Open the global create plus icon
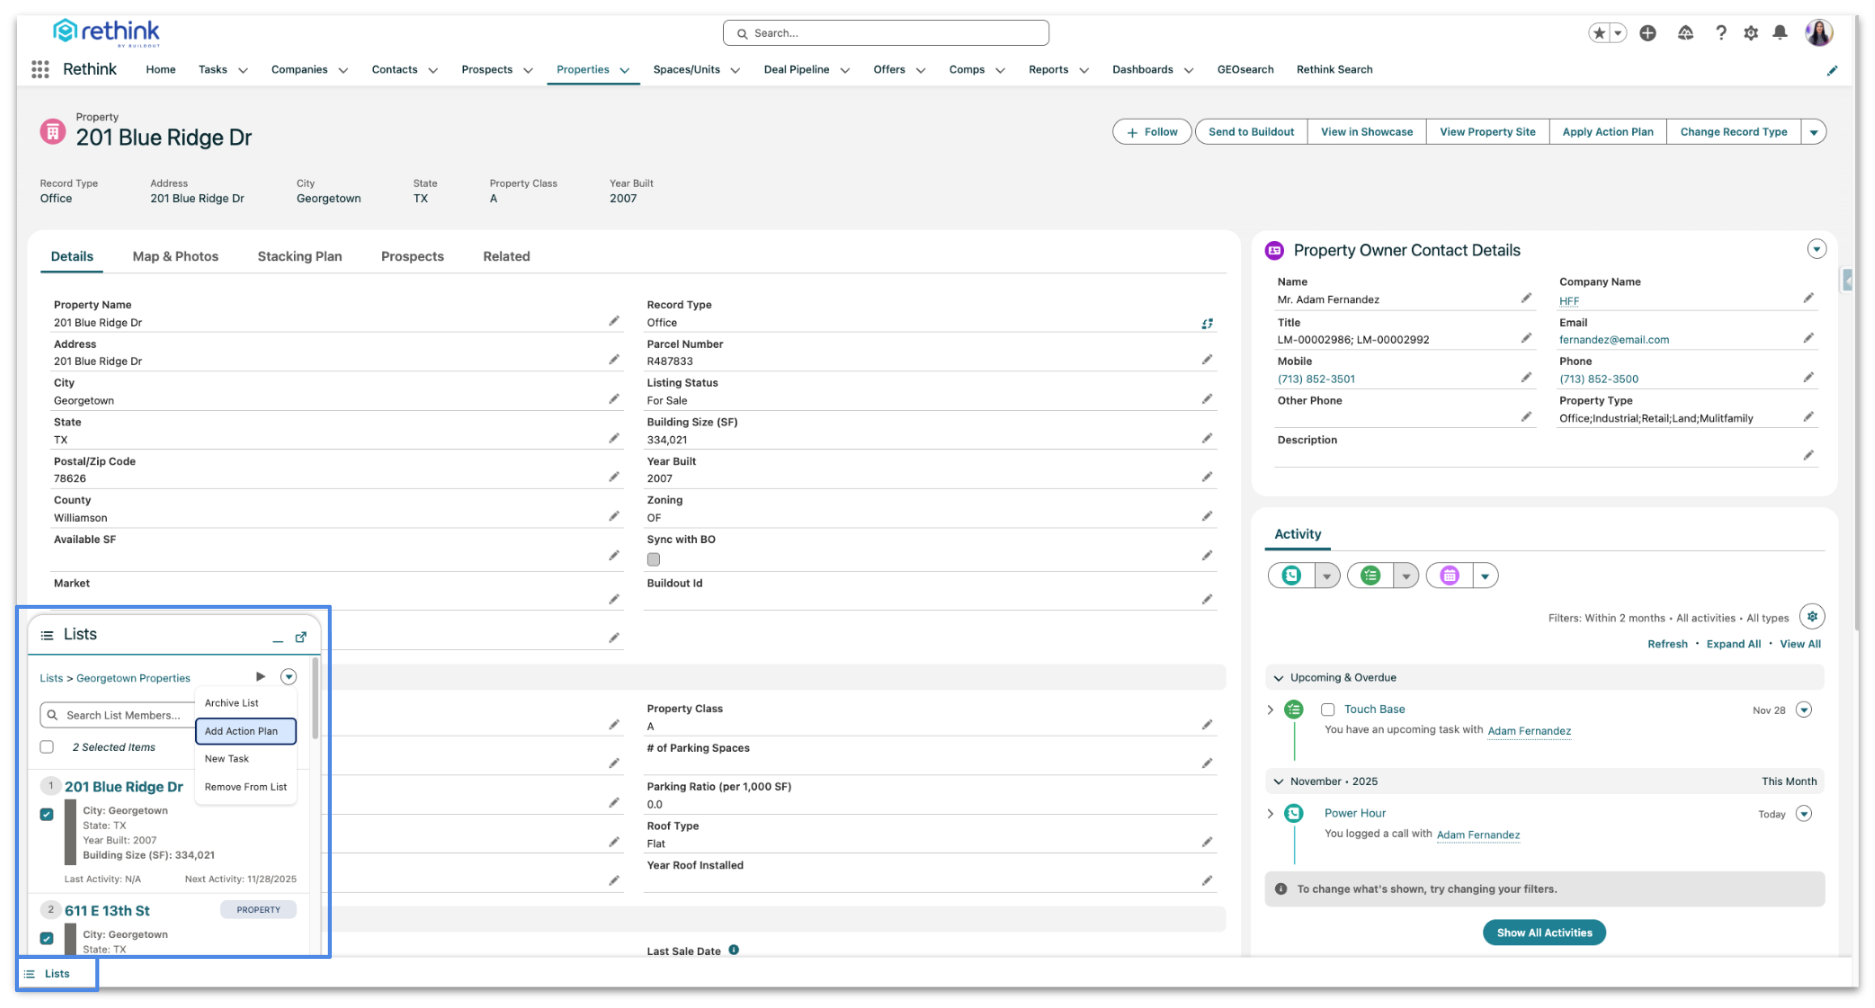Screen dimensions: 1875x1008 [x=1648, y=33]
